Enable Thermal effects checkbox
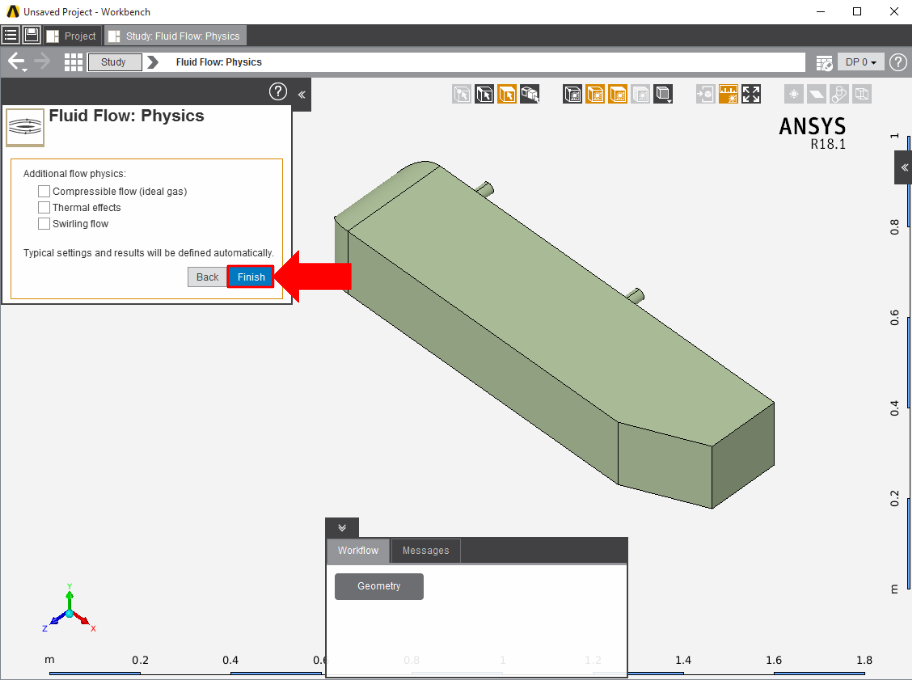 pos(44,207)
